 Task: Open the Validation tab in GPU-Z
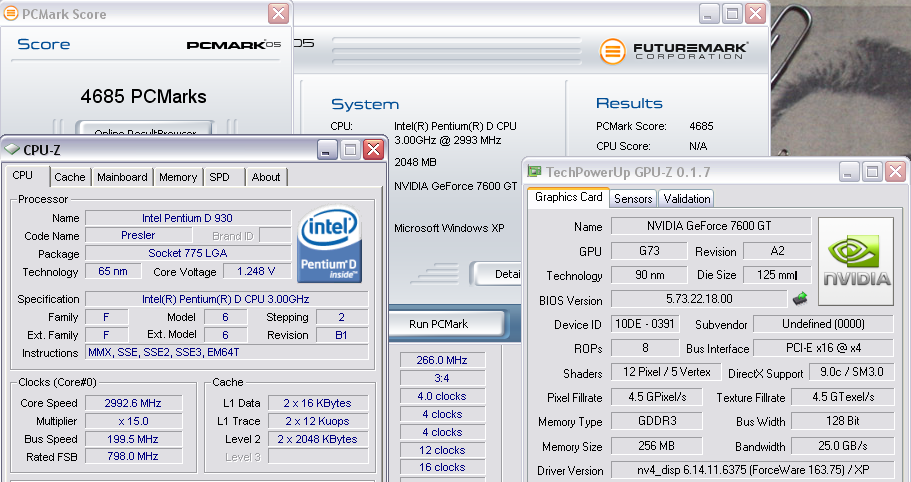(x=687, y=199)
